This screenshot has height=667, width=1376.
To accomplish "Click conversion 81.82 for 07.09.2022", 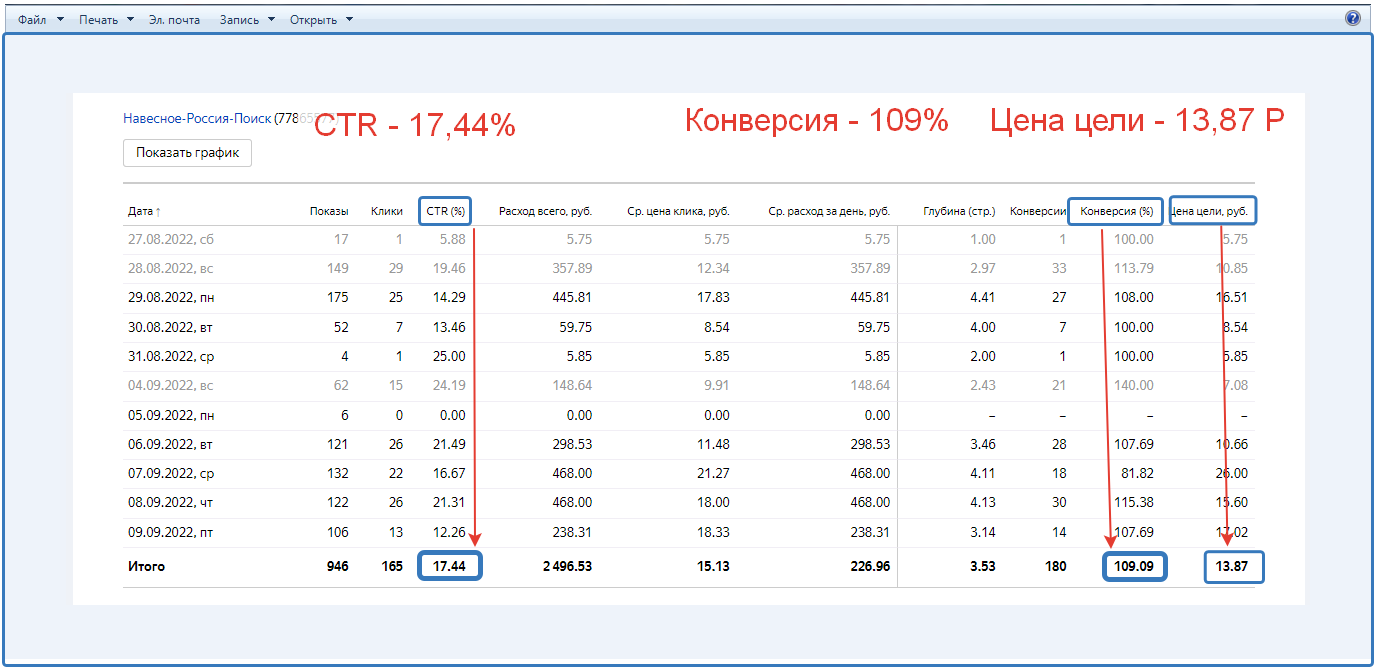I will (1138, 474).
